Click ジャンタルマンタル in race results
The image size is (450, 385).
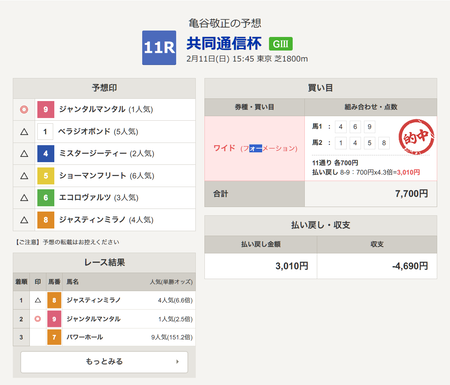(x=93, y=319)
